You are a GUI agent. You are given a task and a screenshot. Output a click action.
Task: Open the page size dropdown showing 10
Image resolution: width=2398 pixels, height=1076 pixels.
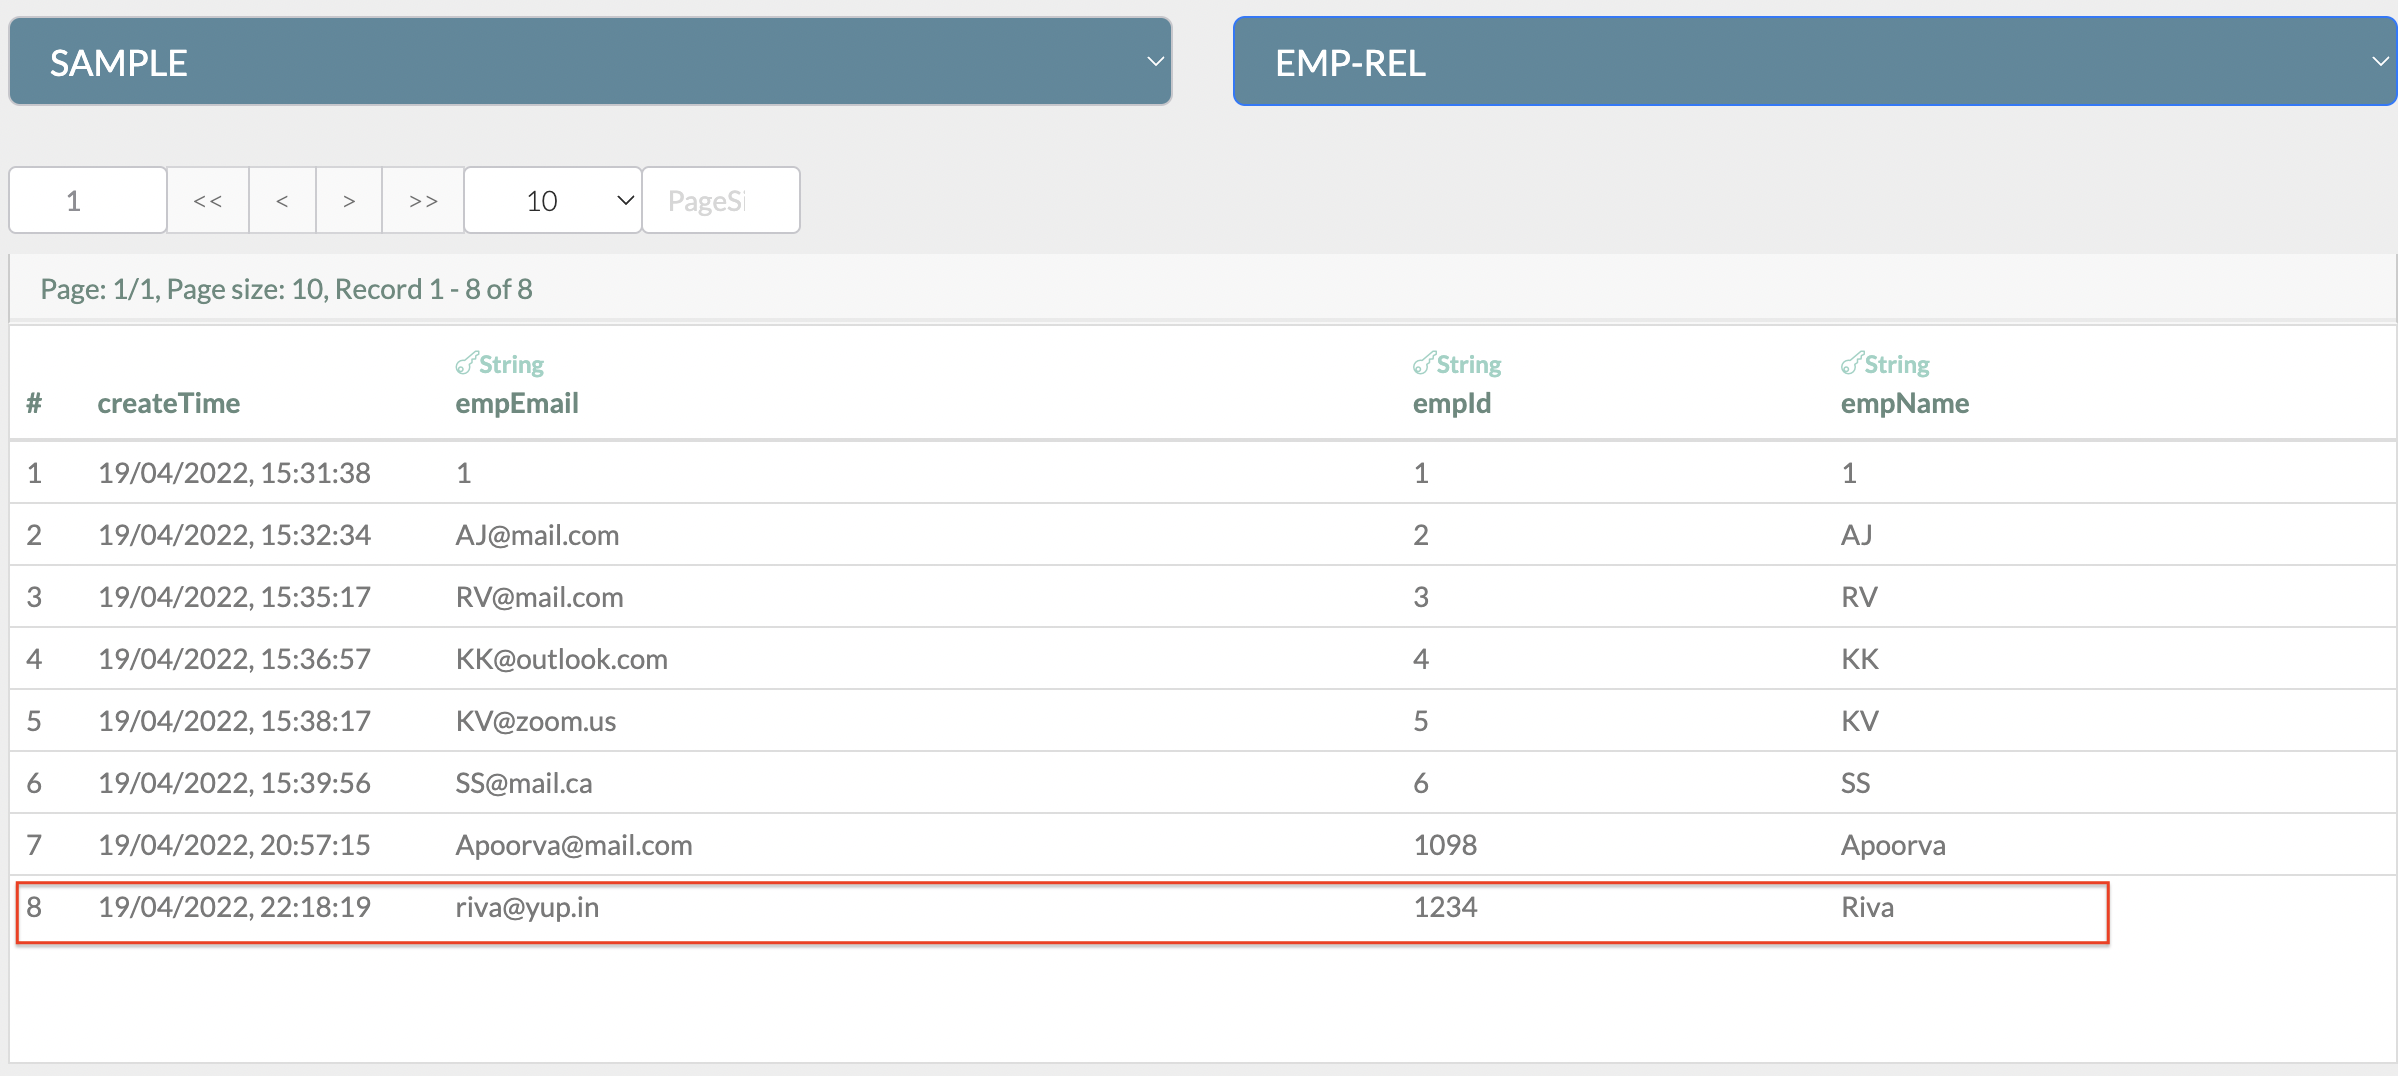coord(551,200)
